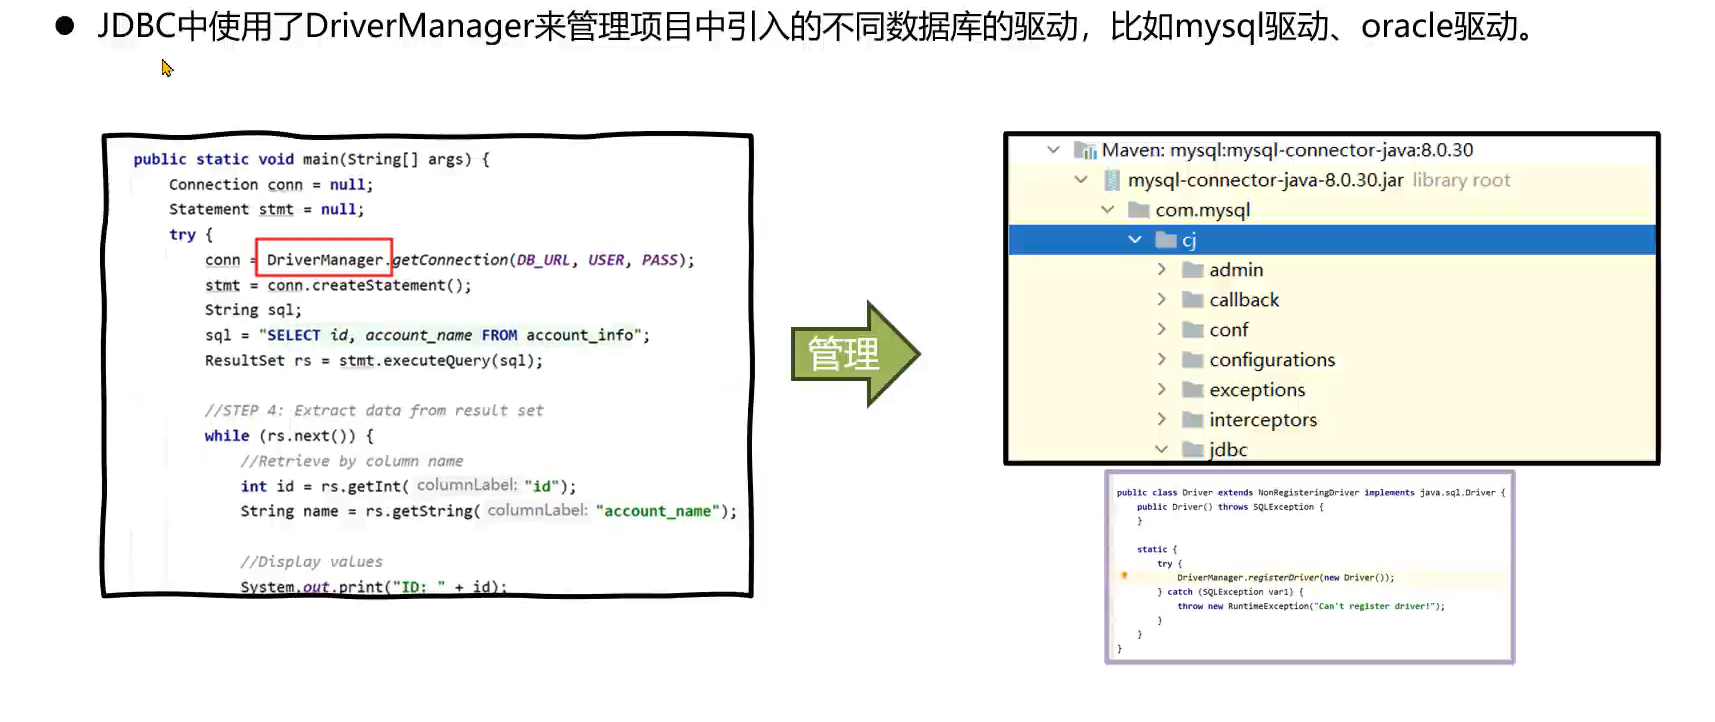Select the 'admin' tree label
This screenshot has width=1715, height=722.
click(1236, 270)
